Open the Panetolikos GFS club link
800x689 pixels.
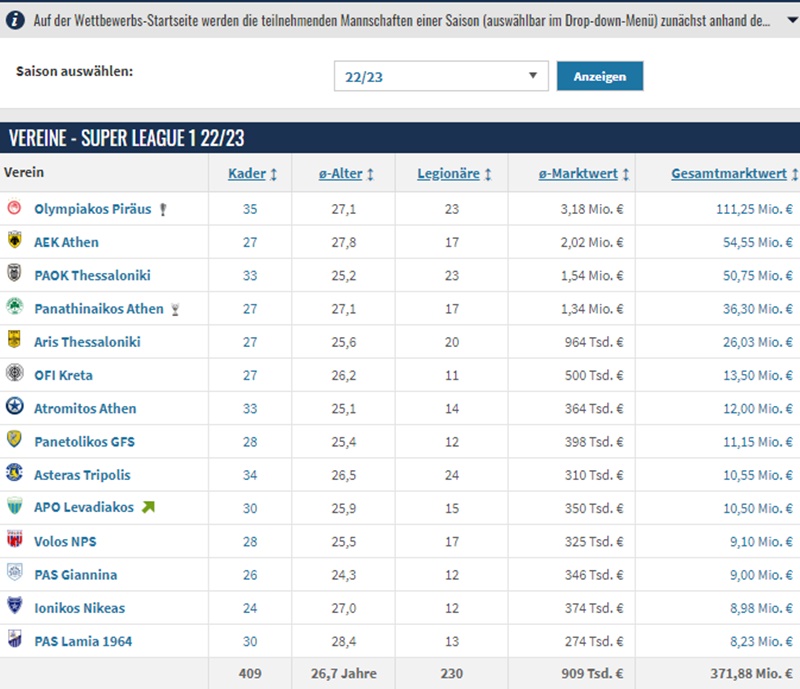[85, 441]
